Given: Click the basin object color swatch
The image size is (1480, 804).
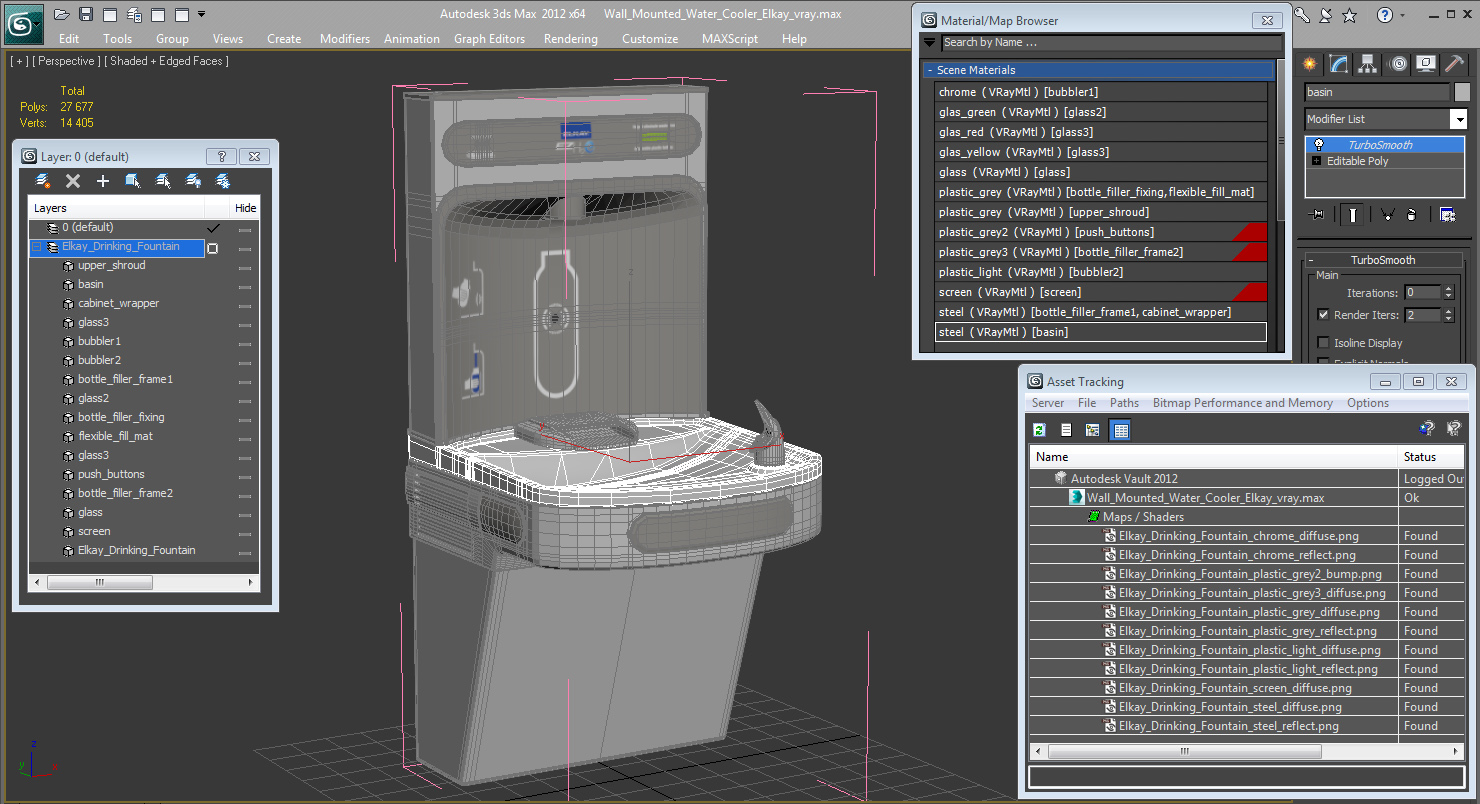Looking at the screenshot, I should pos(1462,92).
